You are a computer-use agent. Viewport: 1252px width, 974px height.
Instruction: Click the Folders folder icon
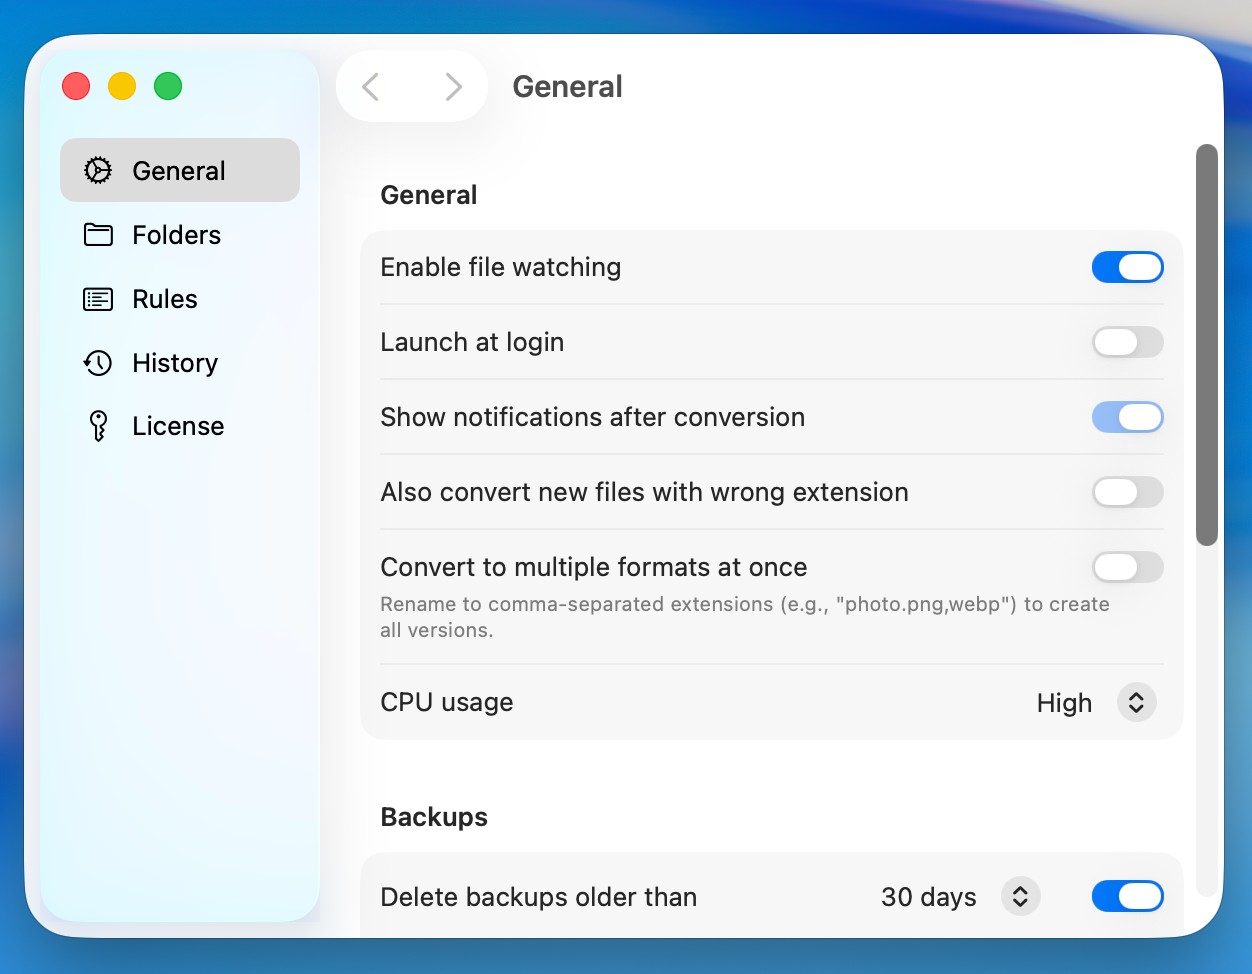coord(98,235)
